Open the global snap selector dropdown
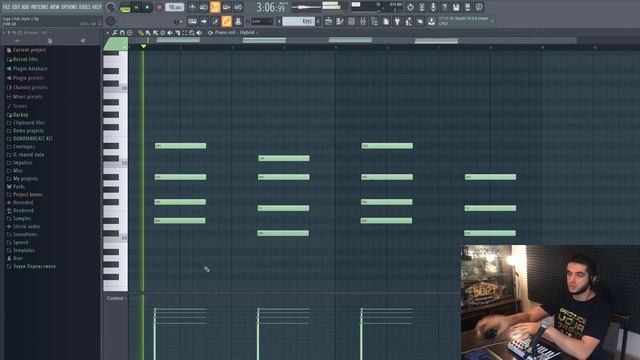 pyautogui.click(x=262, y=21)
